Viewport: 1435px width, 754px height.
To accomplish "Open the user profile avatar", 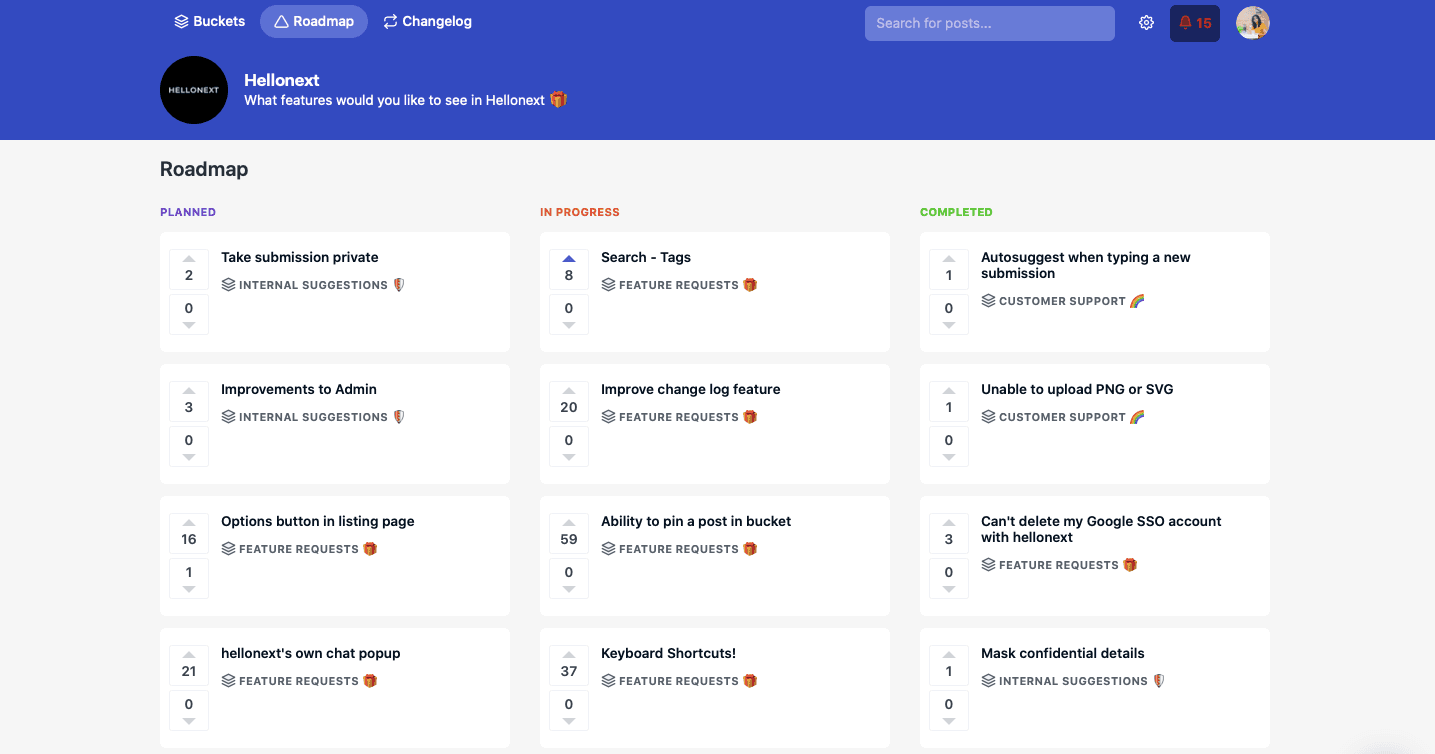I will click(x=1253, y=23).
